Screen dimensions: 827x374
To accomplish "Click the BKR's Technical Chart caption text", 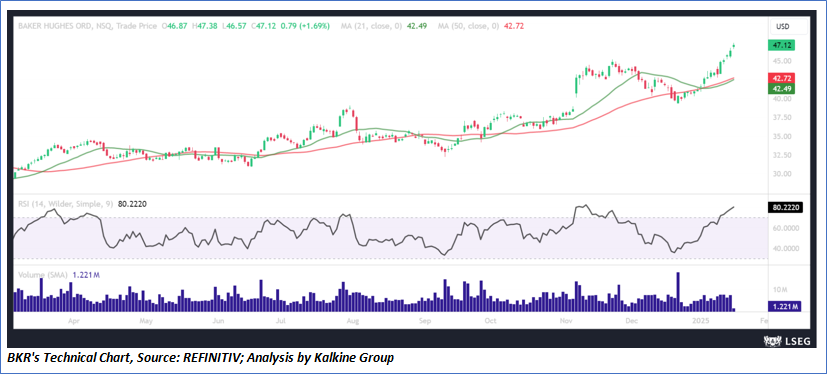I will tap(200, 358).
